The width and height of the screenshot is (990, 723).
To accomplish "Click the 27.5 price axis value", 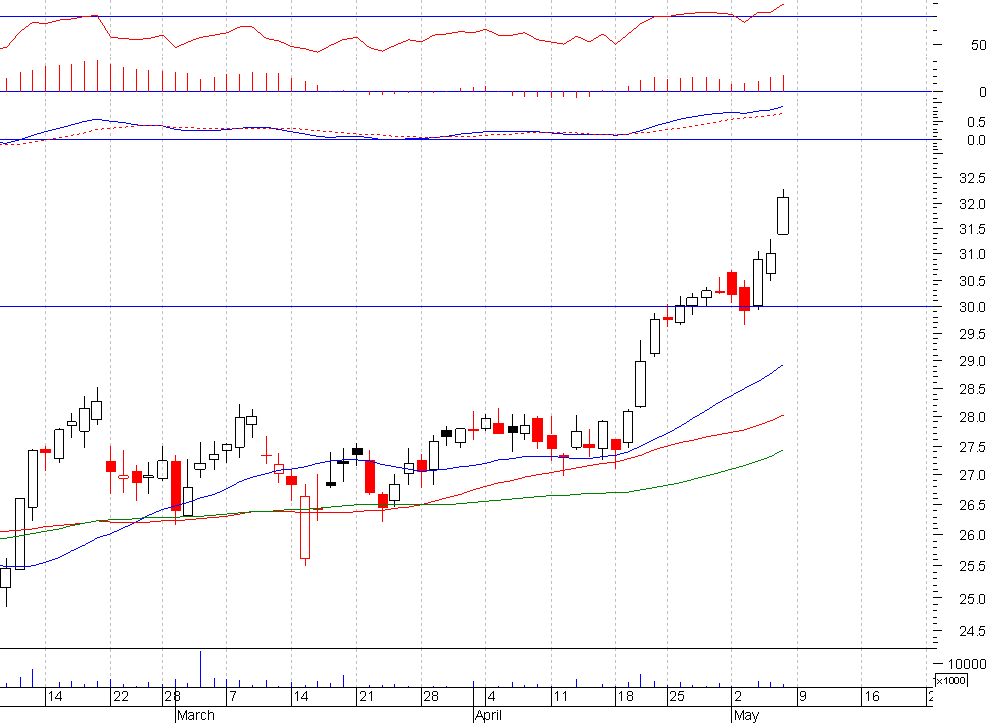I will [972, 447].
